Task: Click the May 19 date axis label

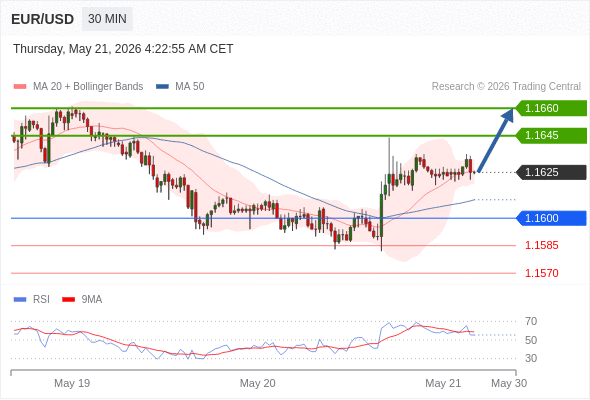Action: click(x=72, y=383)
